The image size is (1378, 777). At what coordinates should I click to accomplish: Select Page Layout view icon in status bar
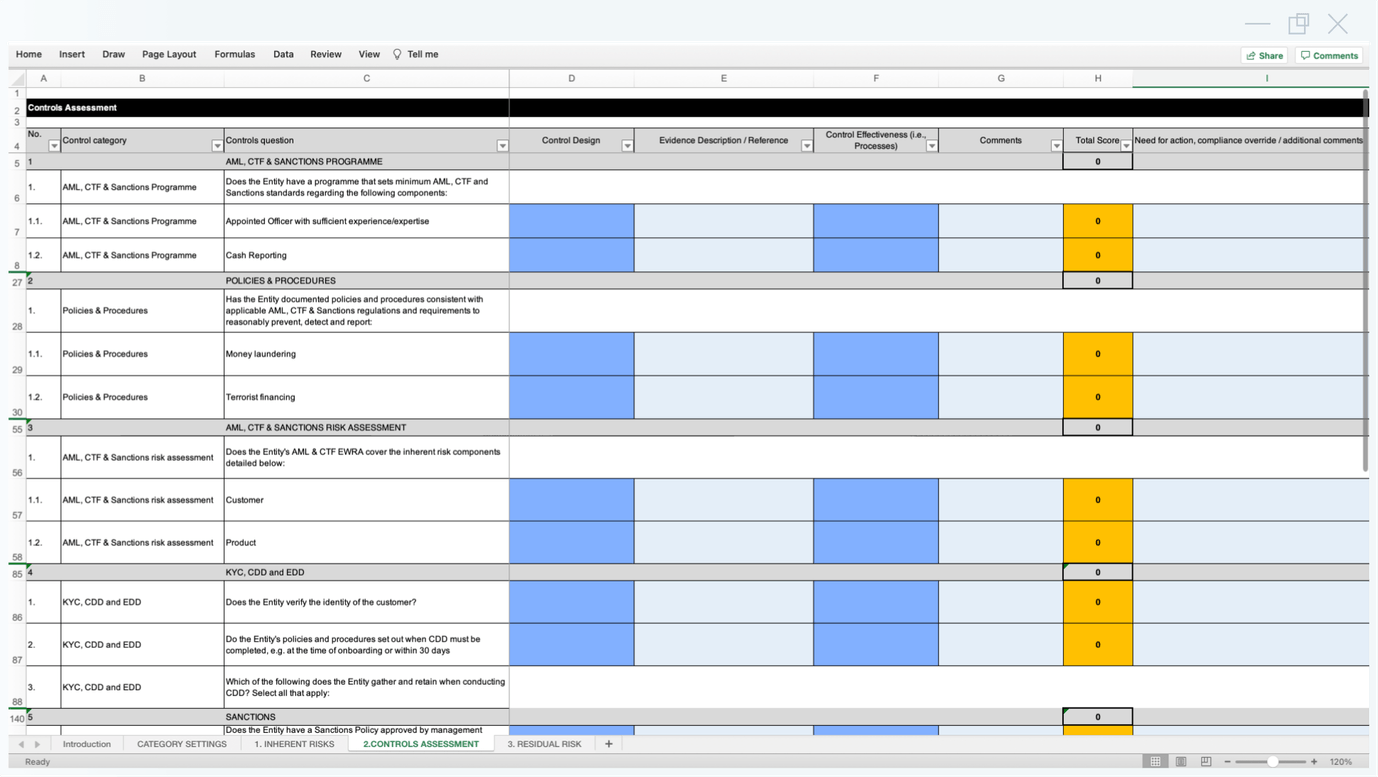click(1181, 761)
